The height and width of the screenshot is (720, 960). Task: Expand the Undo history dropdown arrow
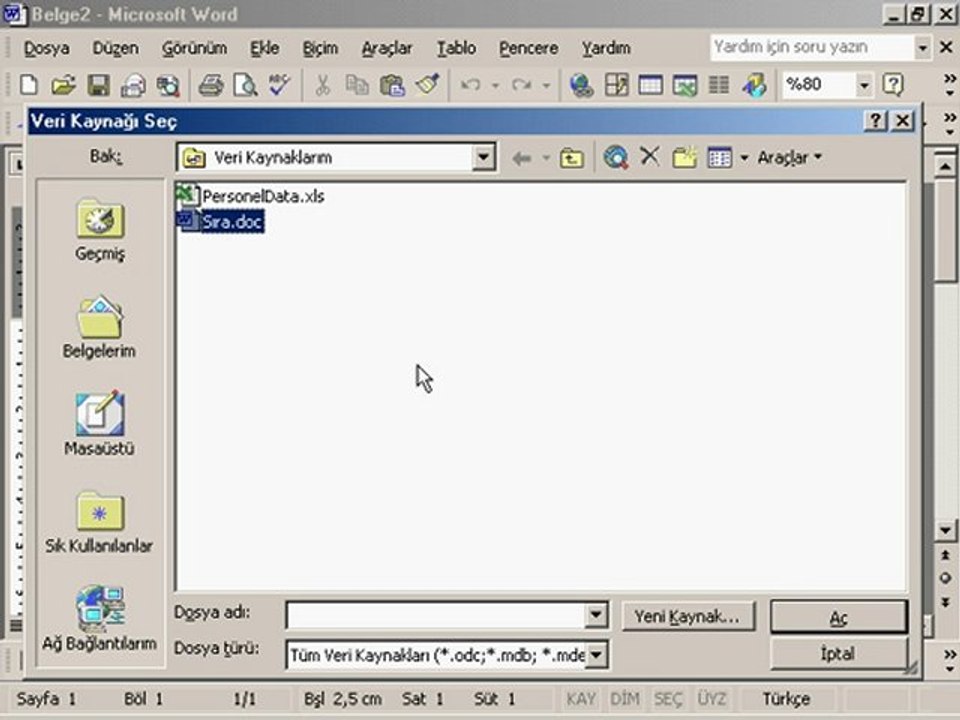pyautogui.click(x=495, y=85)
